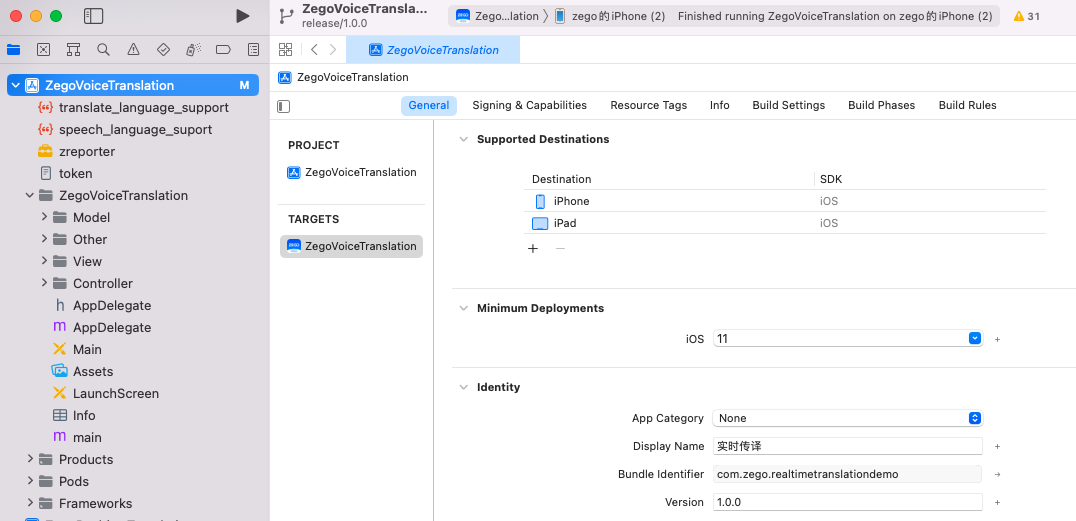Screen dimensions: 1076x521
Task: Open the Debug navigator spray icon
Action: coord(194,49)
